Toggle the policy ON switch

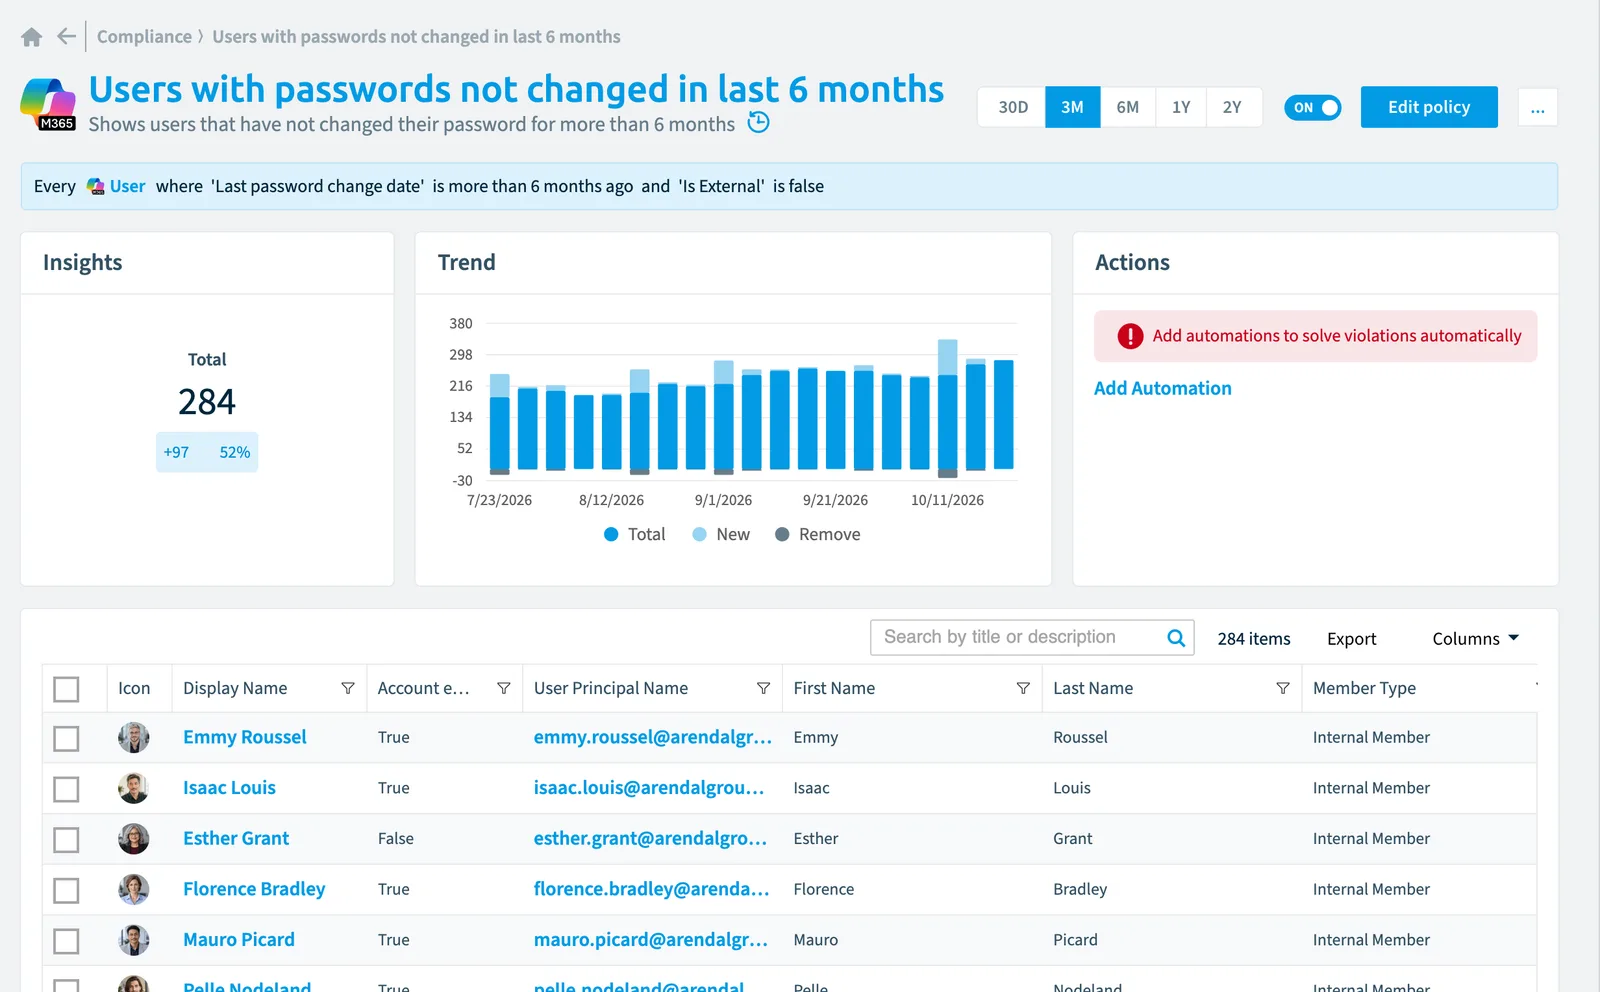[x=1313, y=107]
